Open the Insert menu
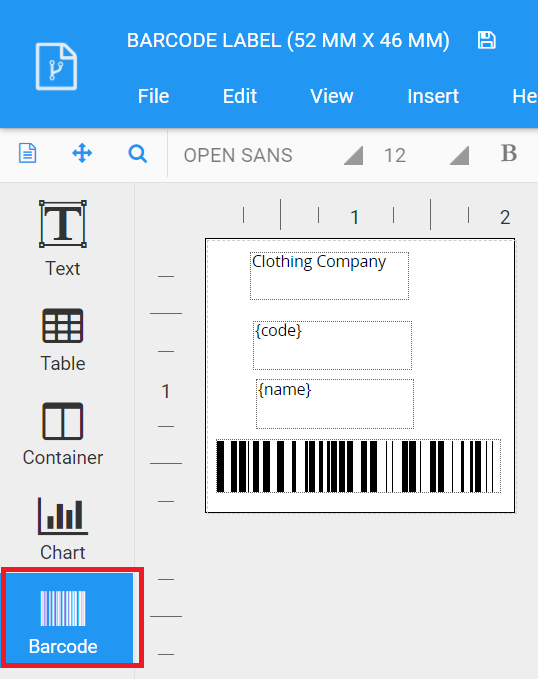 coord(433,96)
